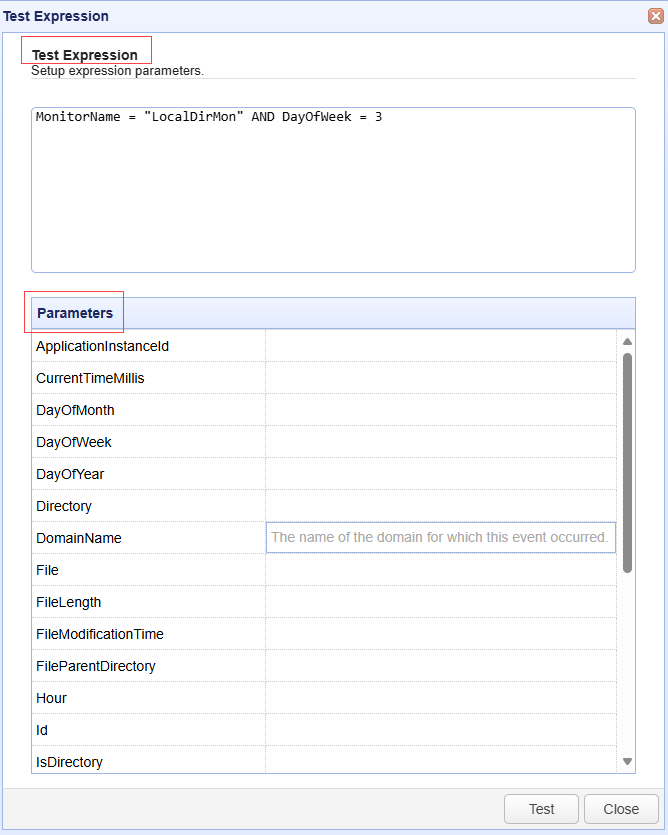Select the DayOfYear parameter row
The width and height of the screenshot is (668, 835).
324,474
